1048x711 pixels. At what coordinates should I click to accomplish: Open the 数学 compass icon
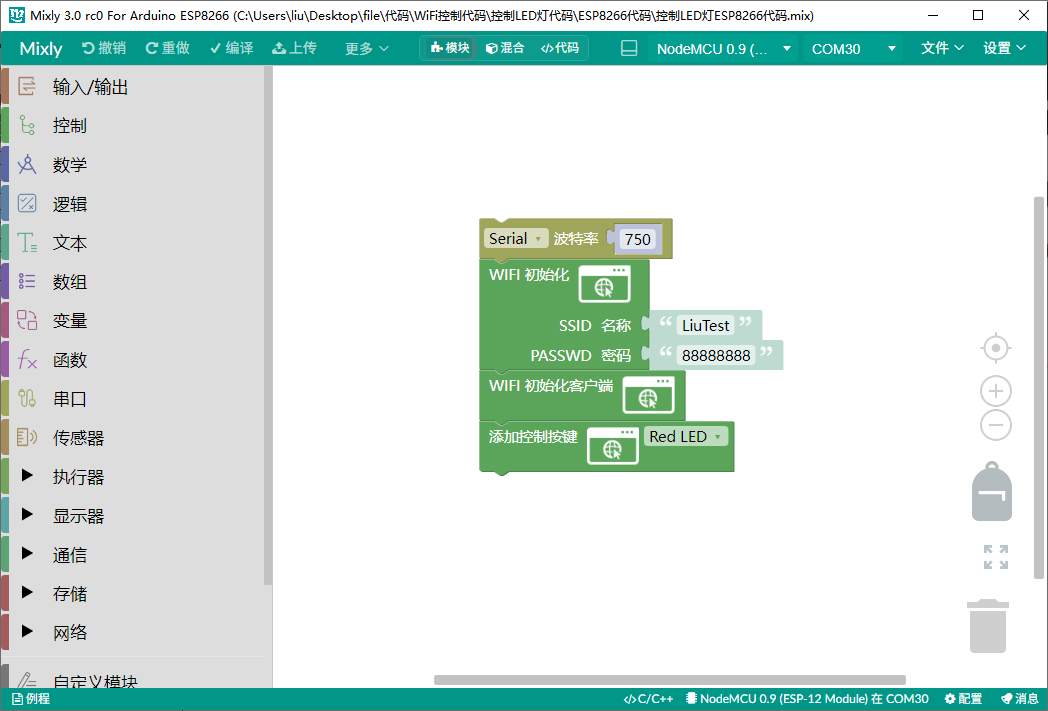[x=27, y=164]
